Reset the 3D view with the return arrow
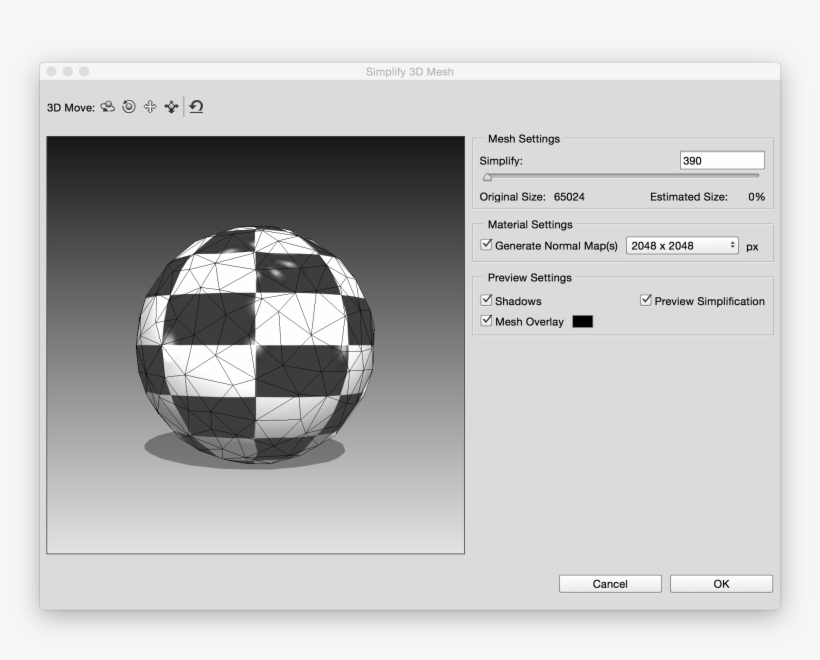 pyautogui.click(x=196, y=107)
